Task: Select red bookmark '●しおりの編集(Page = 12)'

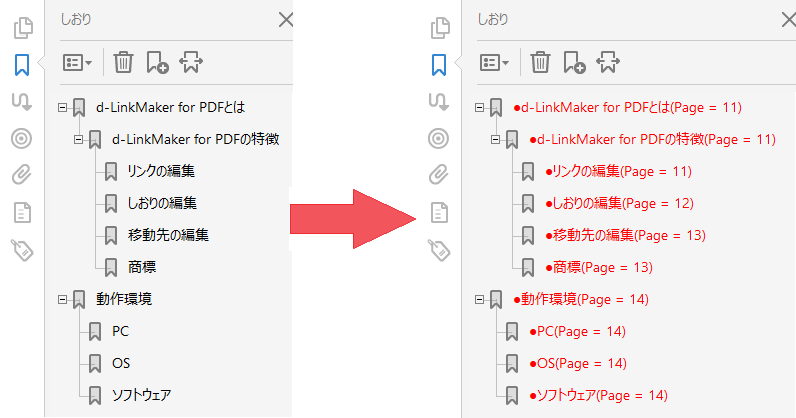Action: (x=619, y=203)
